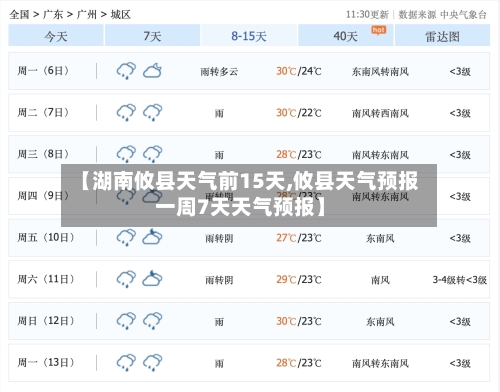Image resolution: width=500 pixels, height=392 pixels.
Task: Select the 周二（7日）date label
Action: point(43,112)
